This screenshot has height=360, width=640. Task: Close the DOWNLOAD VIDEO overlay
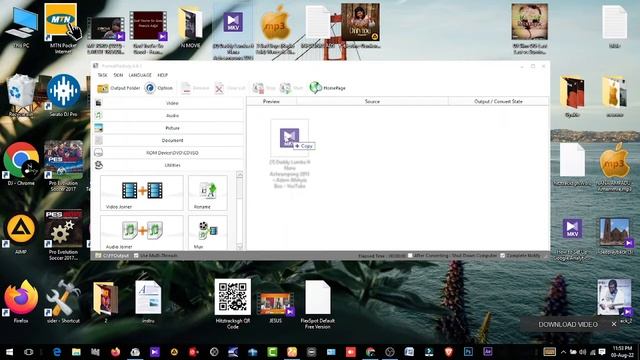pos(614,324)
